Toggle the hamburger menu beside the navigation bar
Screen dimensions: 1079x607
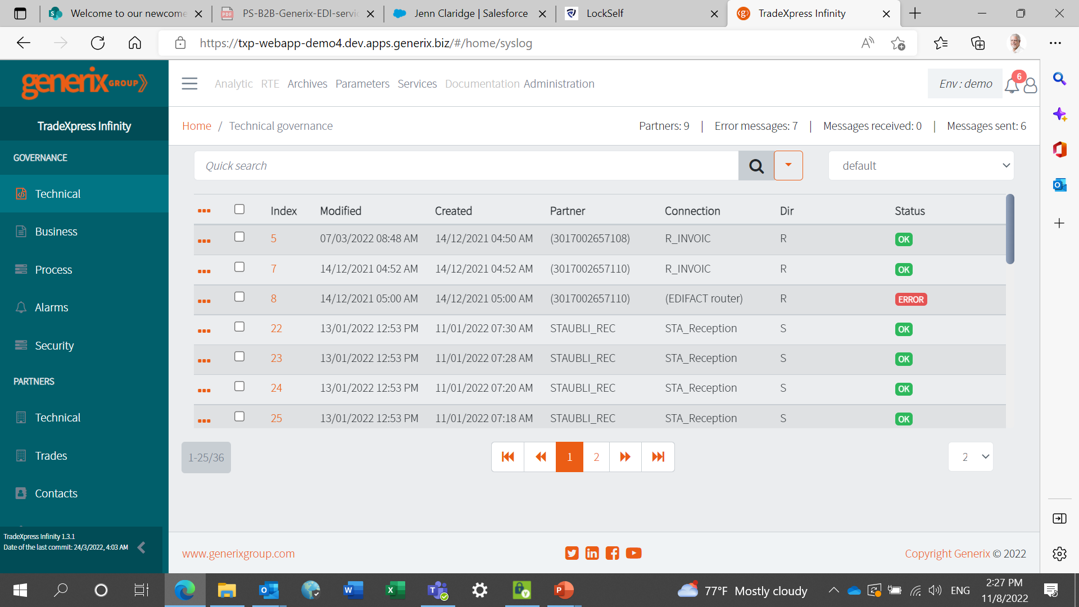click(x=189, y=83)
